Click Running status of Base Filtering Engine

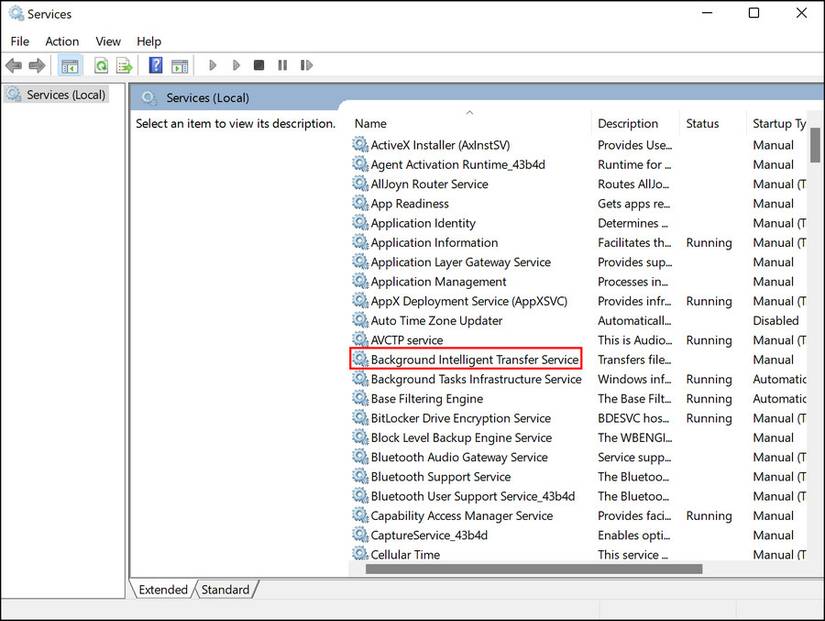pos(709,398)
